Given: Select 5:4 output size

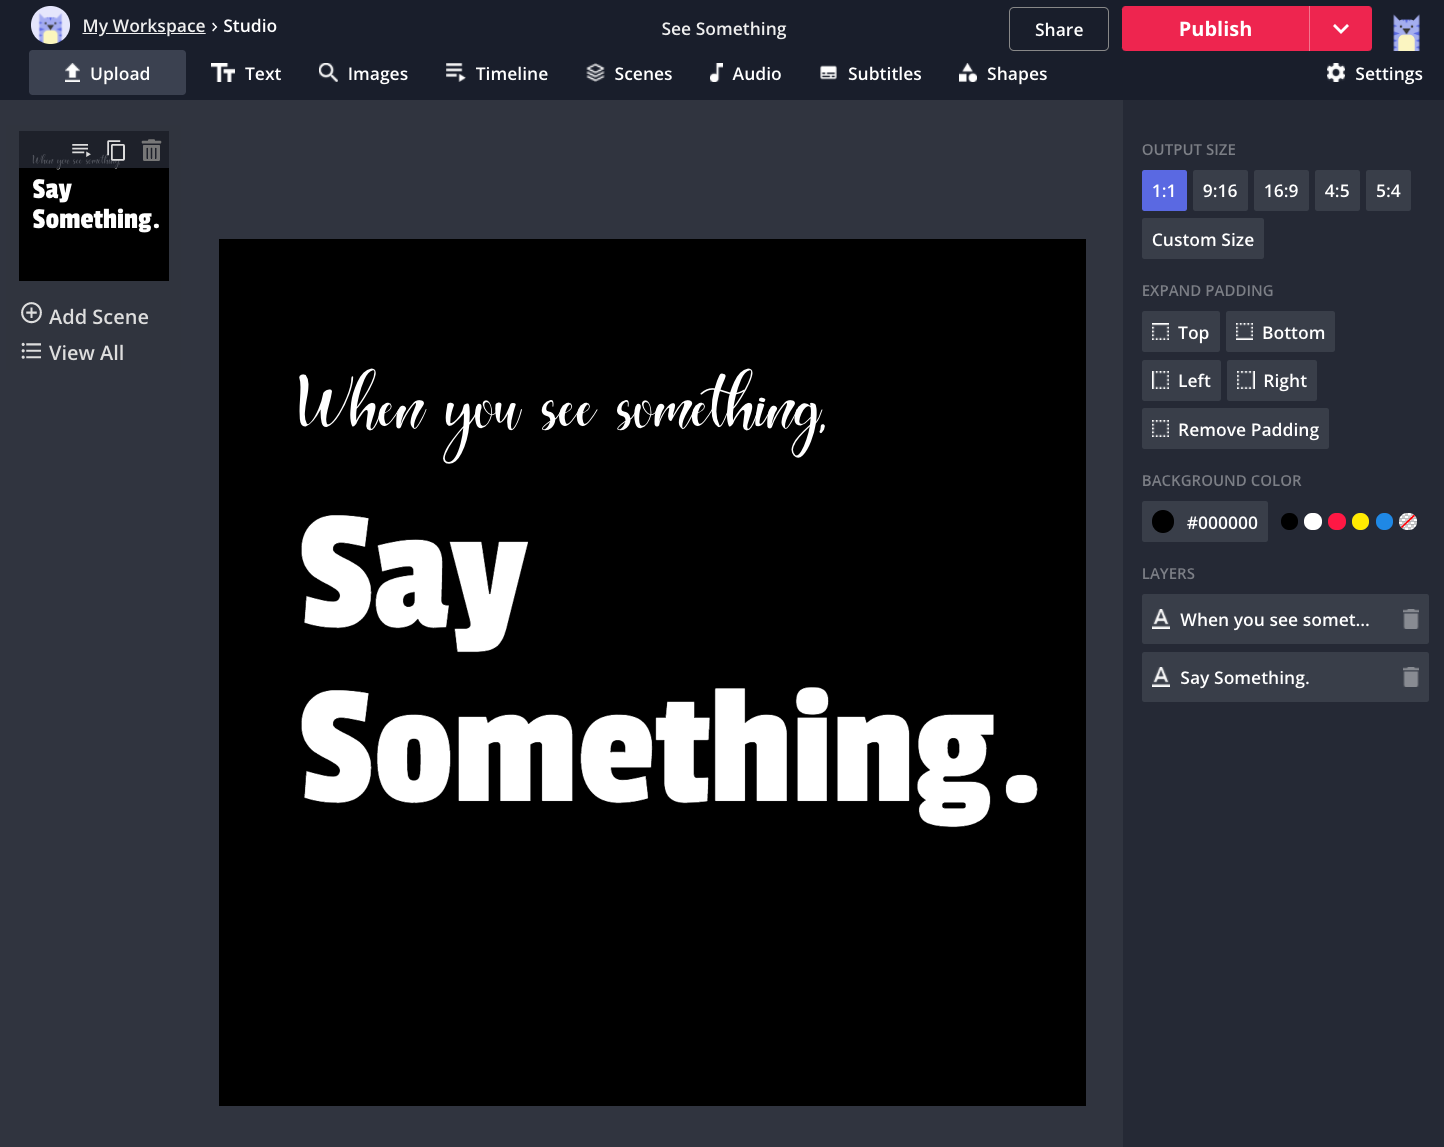Looking at the screenshot, I should point(1388,190).
